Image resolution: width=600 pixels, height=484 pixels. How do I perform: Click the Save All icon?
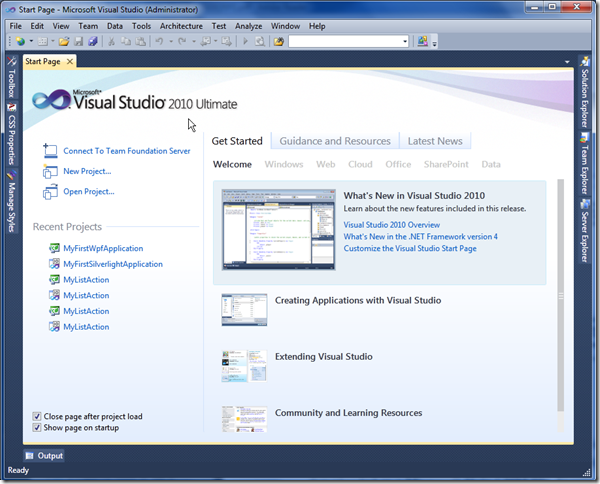tap(93, 41)
